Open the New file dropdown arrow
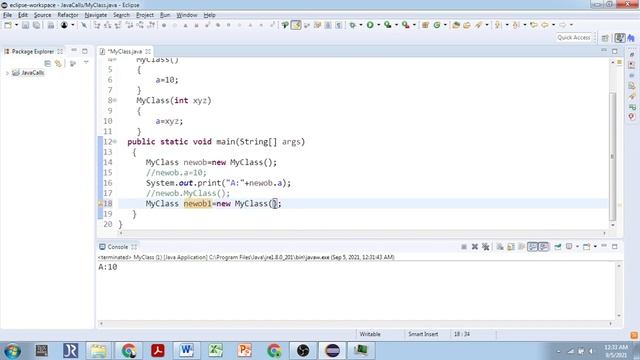Viewport: 640px width, 360px height. click(16, 25)
